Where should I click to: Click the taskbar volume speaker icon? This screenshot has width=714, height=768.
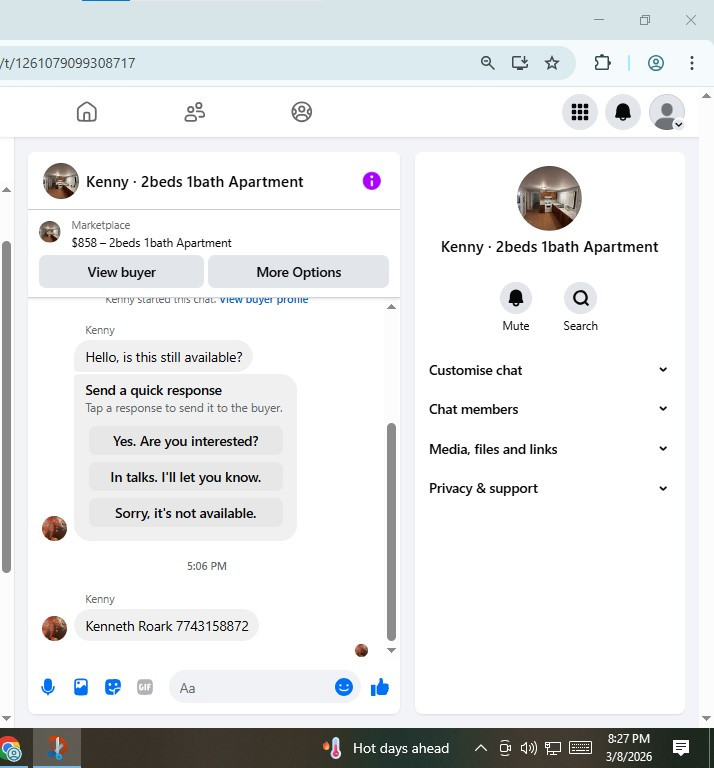click(529, 748)
